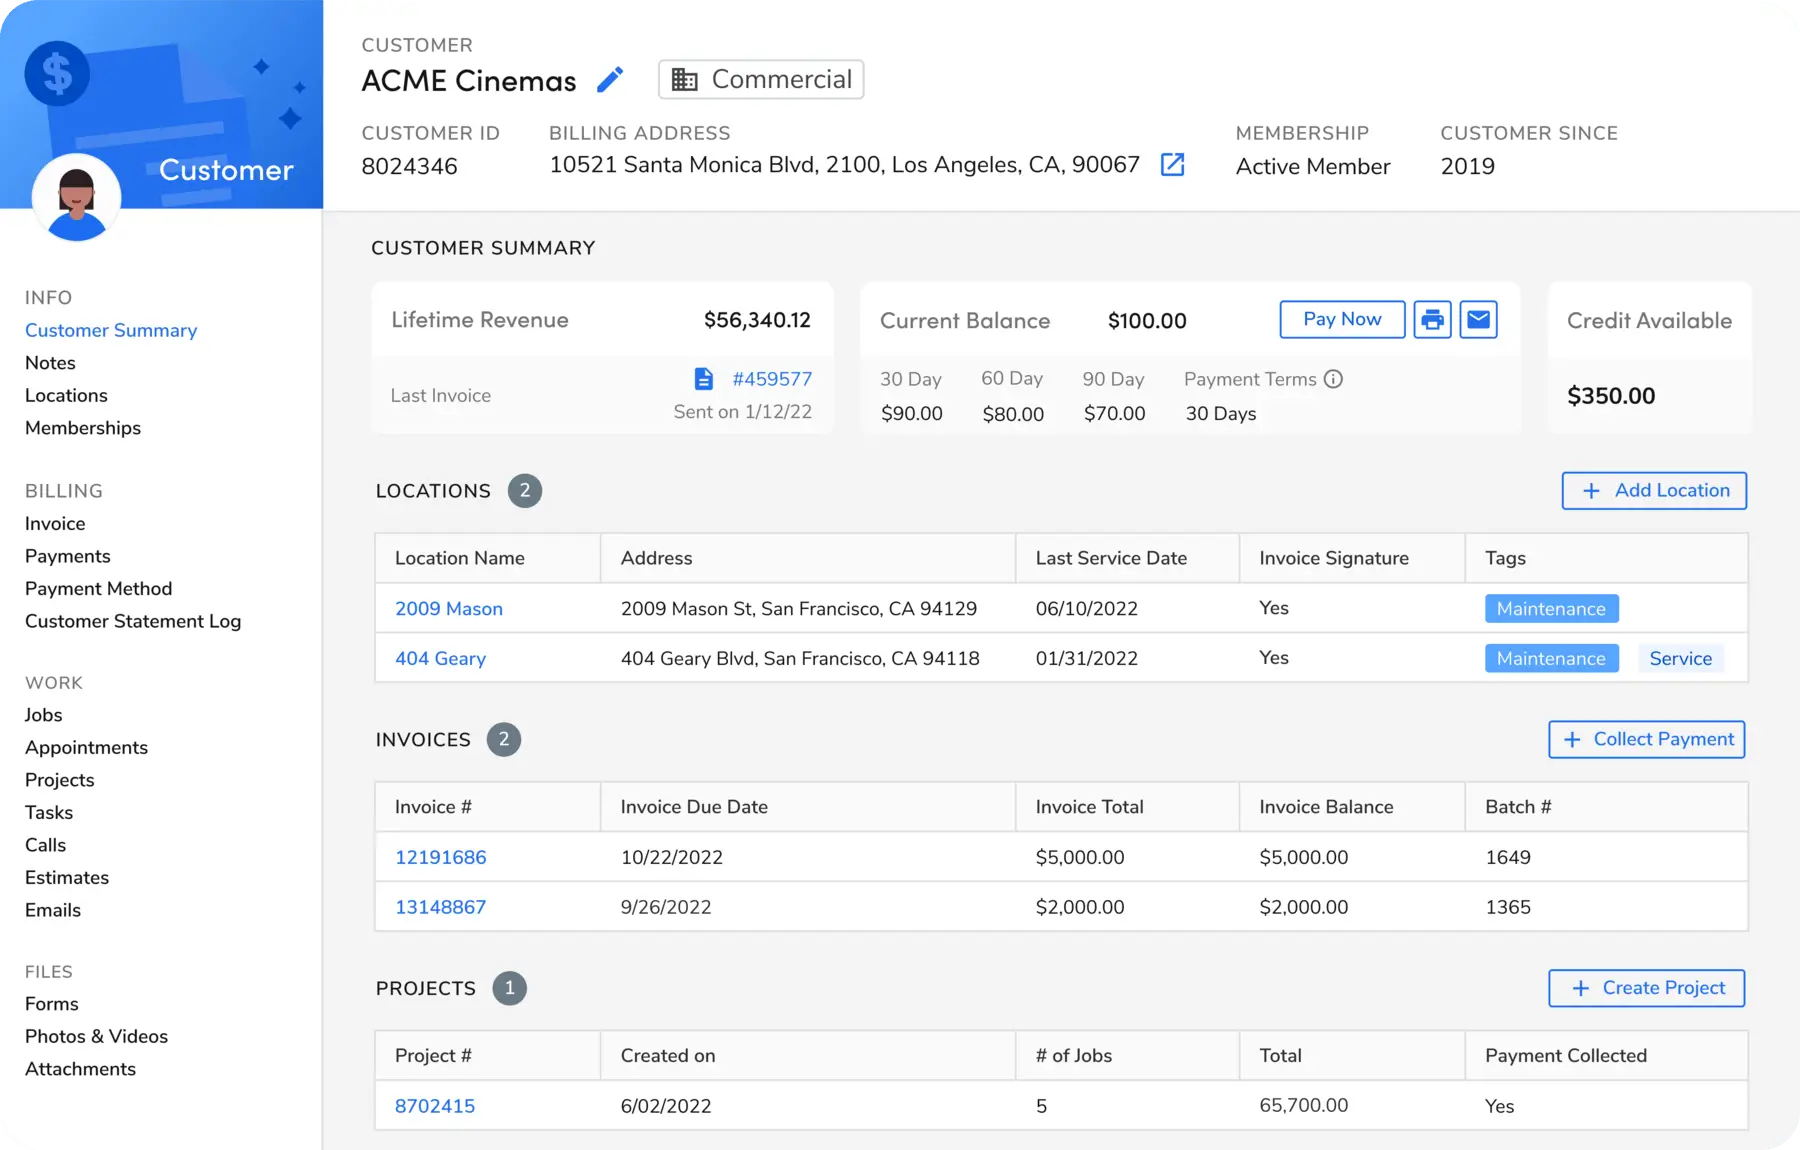
Task: Click the Locations count badge
Action: [x=525, y=491]
